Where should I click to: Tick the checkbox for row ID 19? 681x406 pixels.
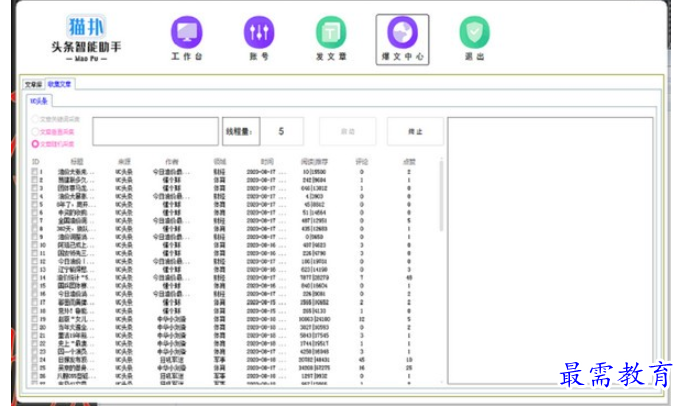(x=35, y=319)
